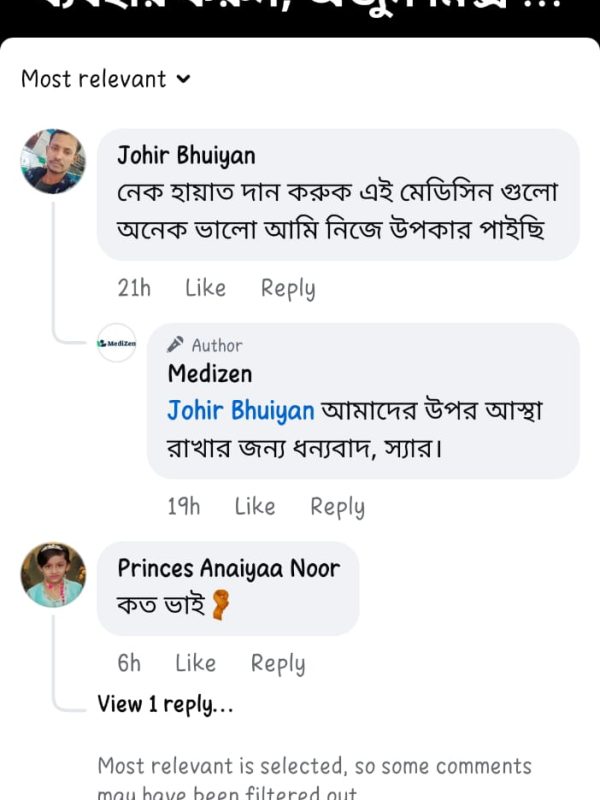Viewport: 600px width, 800px height.
Task: Like the Medizen author reply
Action: click(255, 507)
